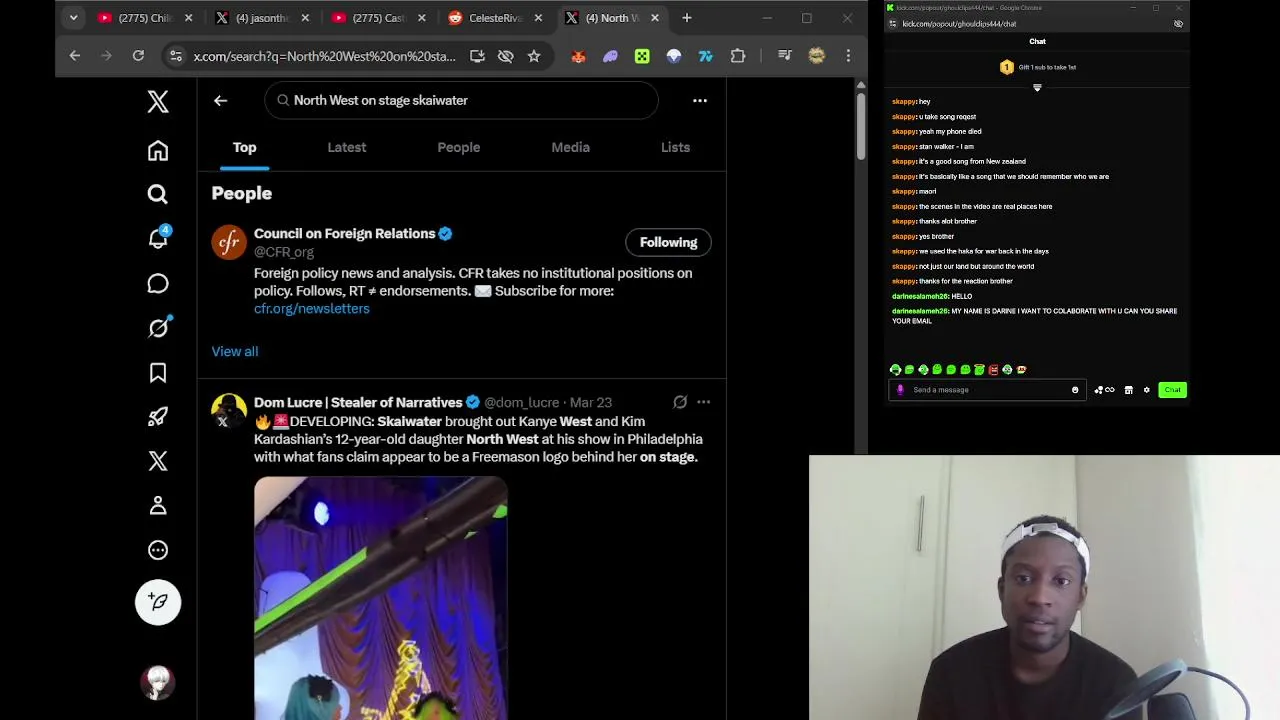
Task: Click eye-slash icon in Kick popout address bar
Action: click(x=1178, y=24)
